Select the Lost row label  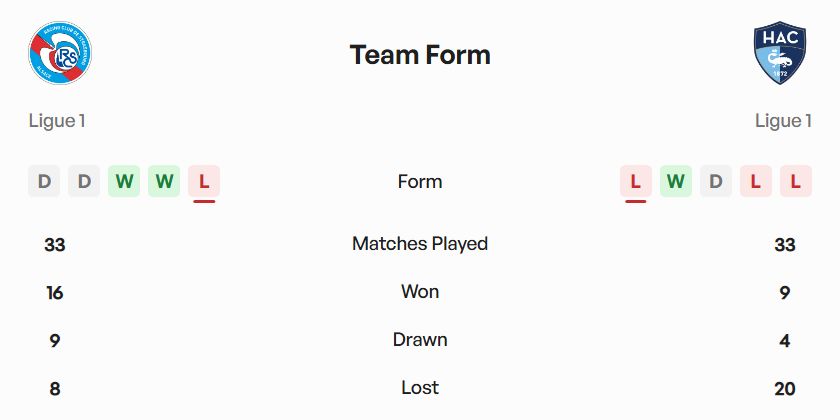[x=420, y=388]
